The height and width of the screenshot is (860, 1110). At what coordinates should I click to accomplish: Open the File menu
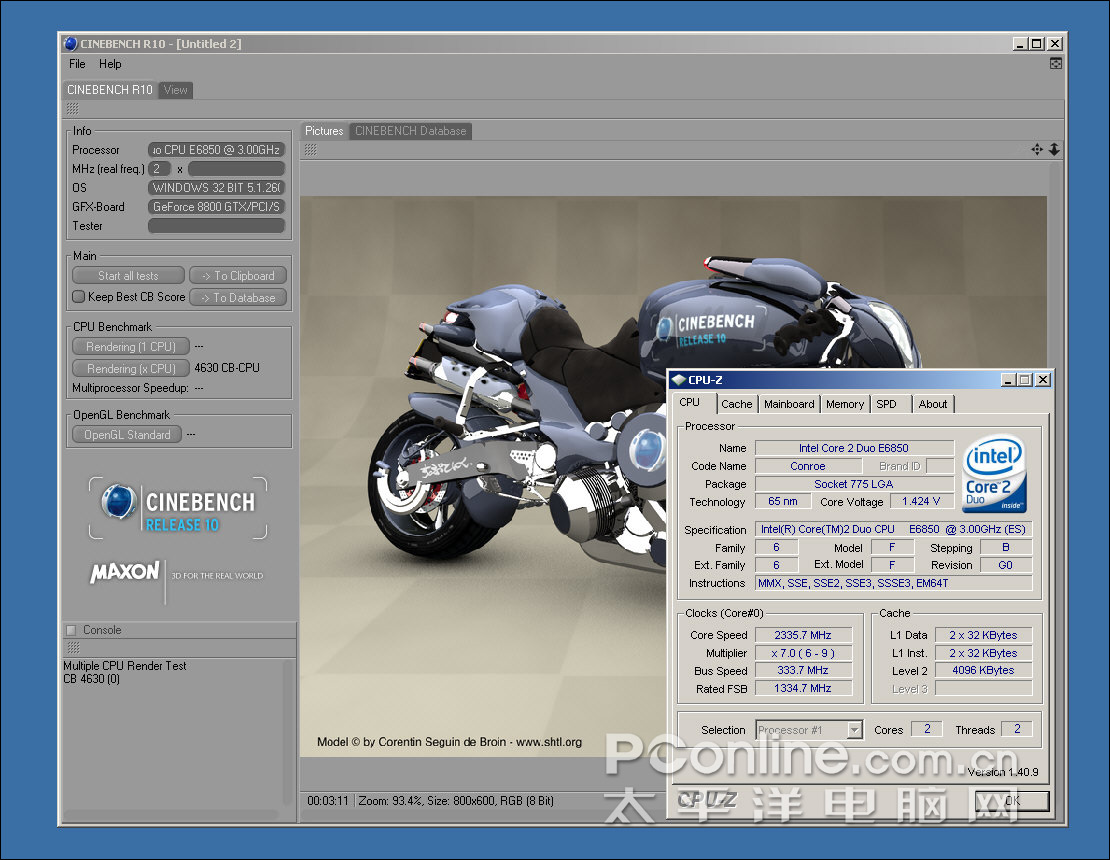tap(77, 64)
